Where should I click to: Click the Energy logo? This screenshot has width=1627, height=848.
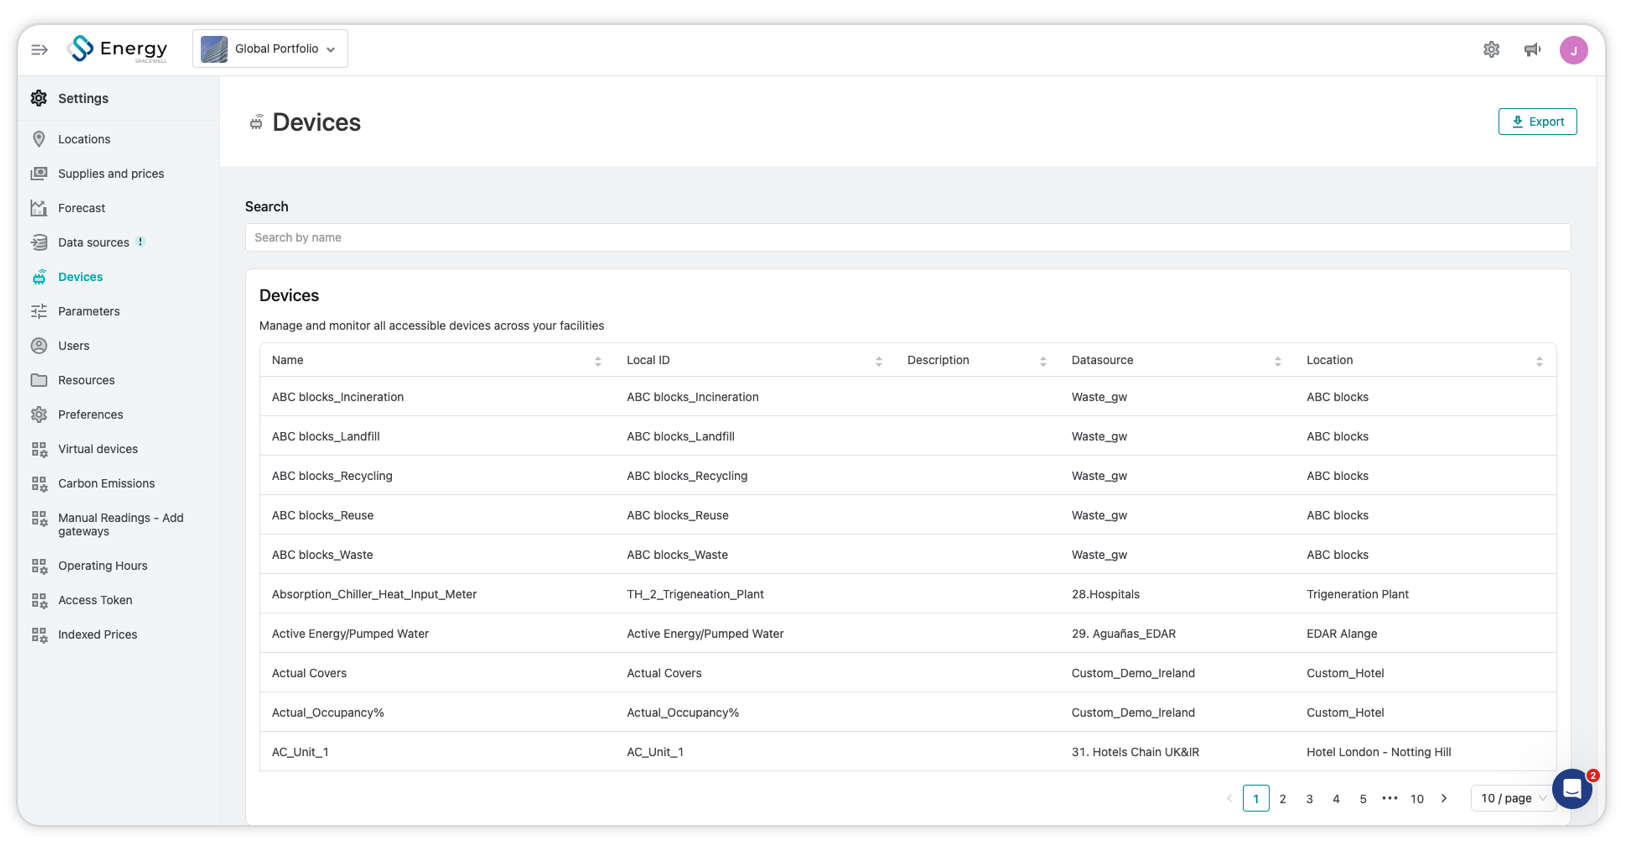(118, 49)
